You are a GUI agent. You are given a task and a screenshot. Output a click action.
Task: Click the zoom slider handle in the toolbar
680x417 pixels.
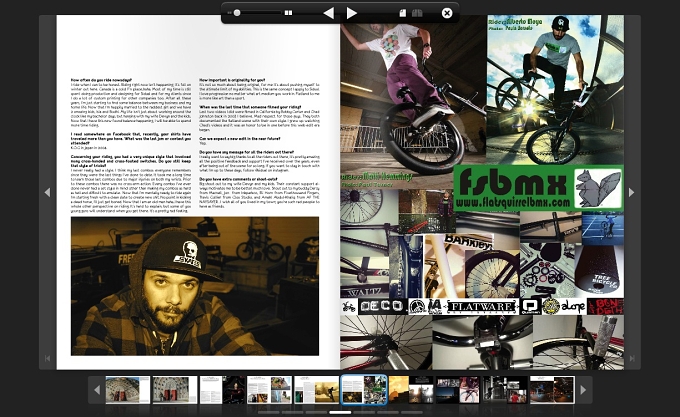[x=237, y=13]
